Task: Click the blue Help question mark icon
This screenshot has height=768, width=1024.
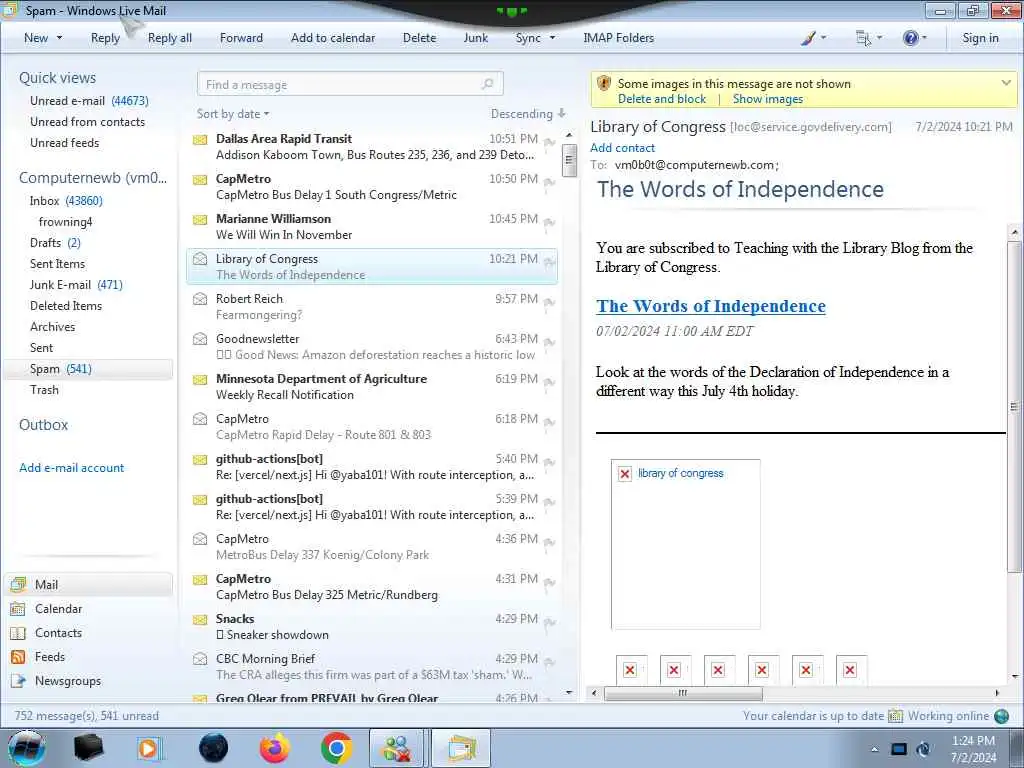Action: tap(910, 38)
